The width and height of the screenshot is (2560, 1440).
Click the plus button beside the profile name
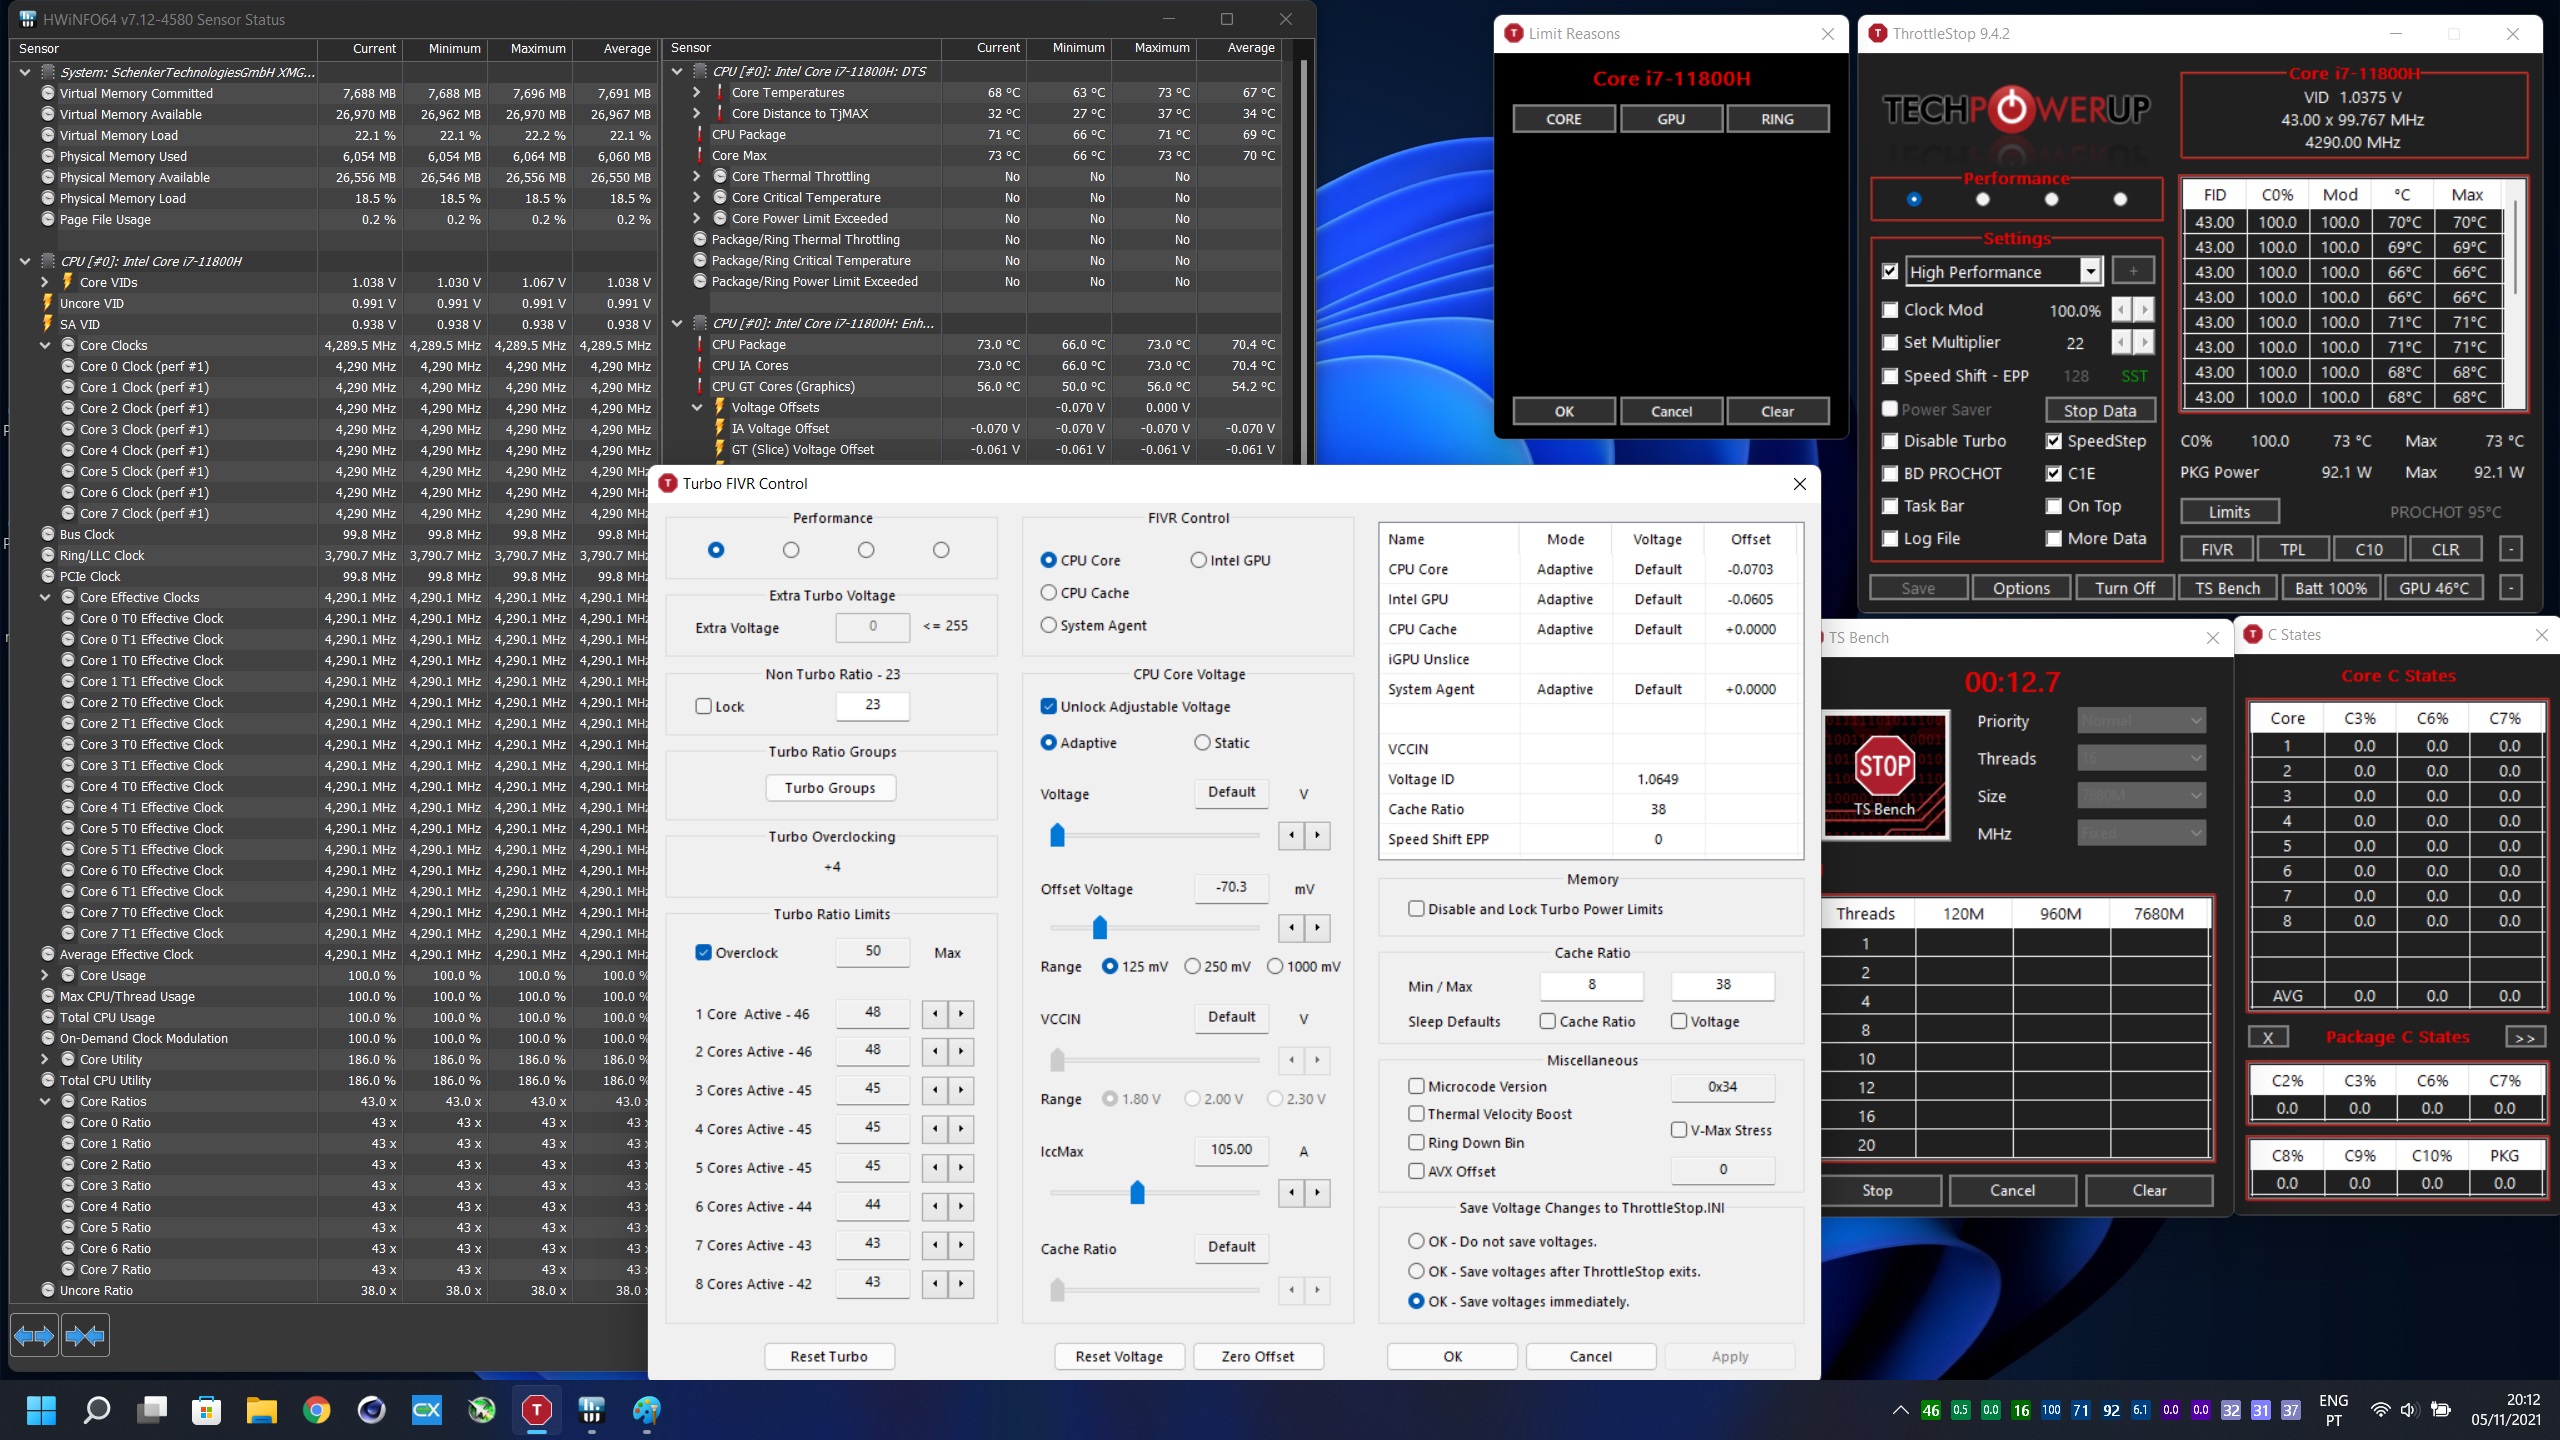tap(2132, 271)
